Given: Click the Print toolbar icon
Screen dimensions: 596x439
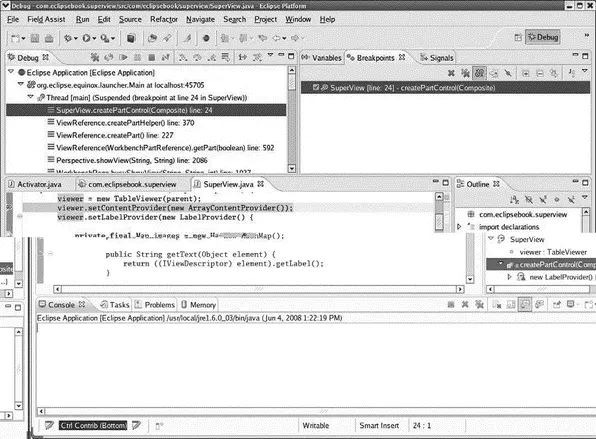Looking at the screenshot, I should (x=49, y=38).
